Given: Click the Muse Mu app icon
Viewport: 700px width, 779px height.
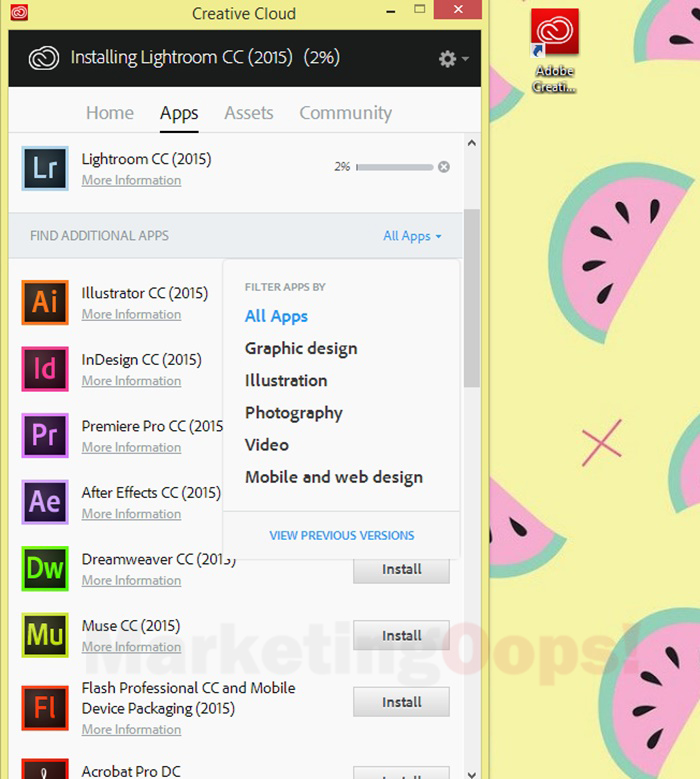Looking at the screenshot, I should pos(45,635).
